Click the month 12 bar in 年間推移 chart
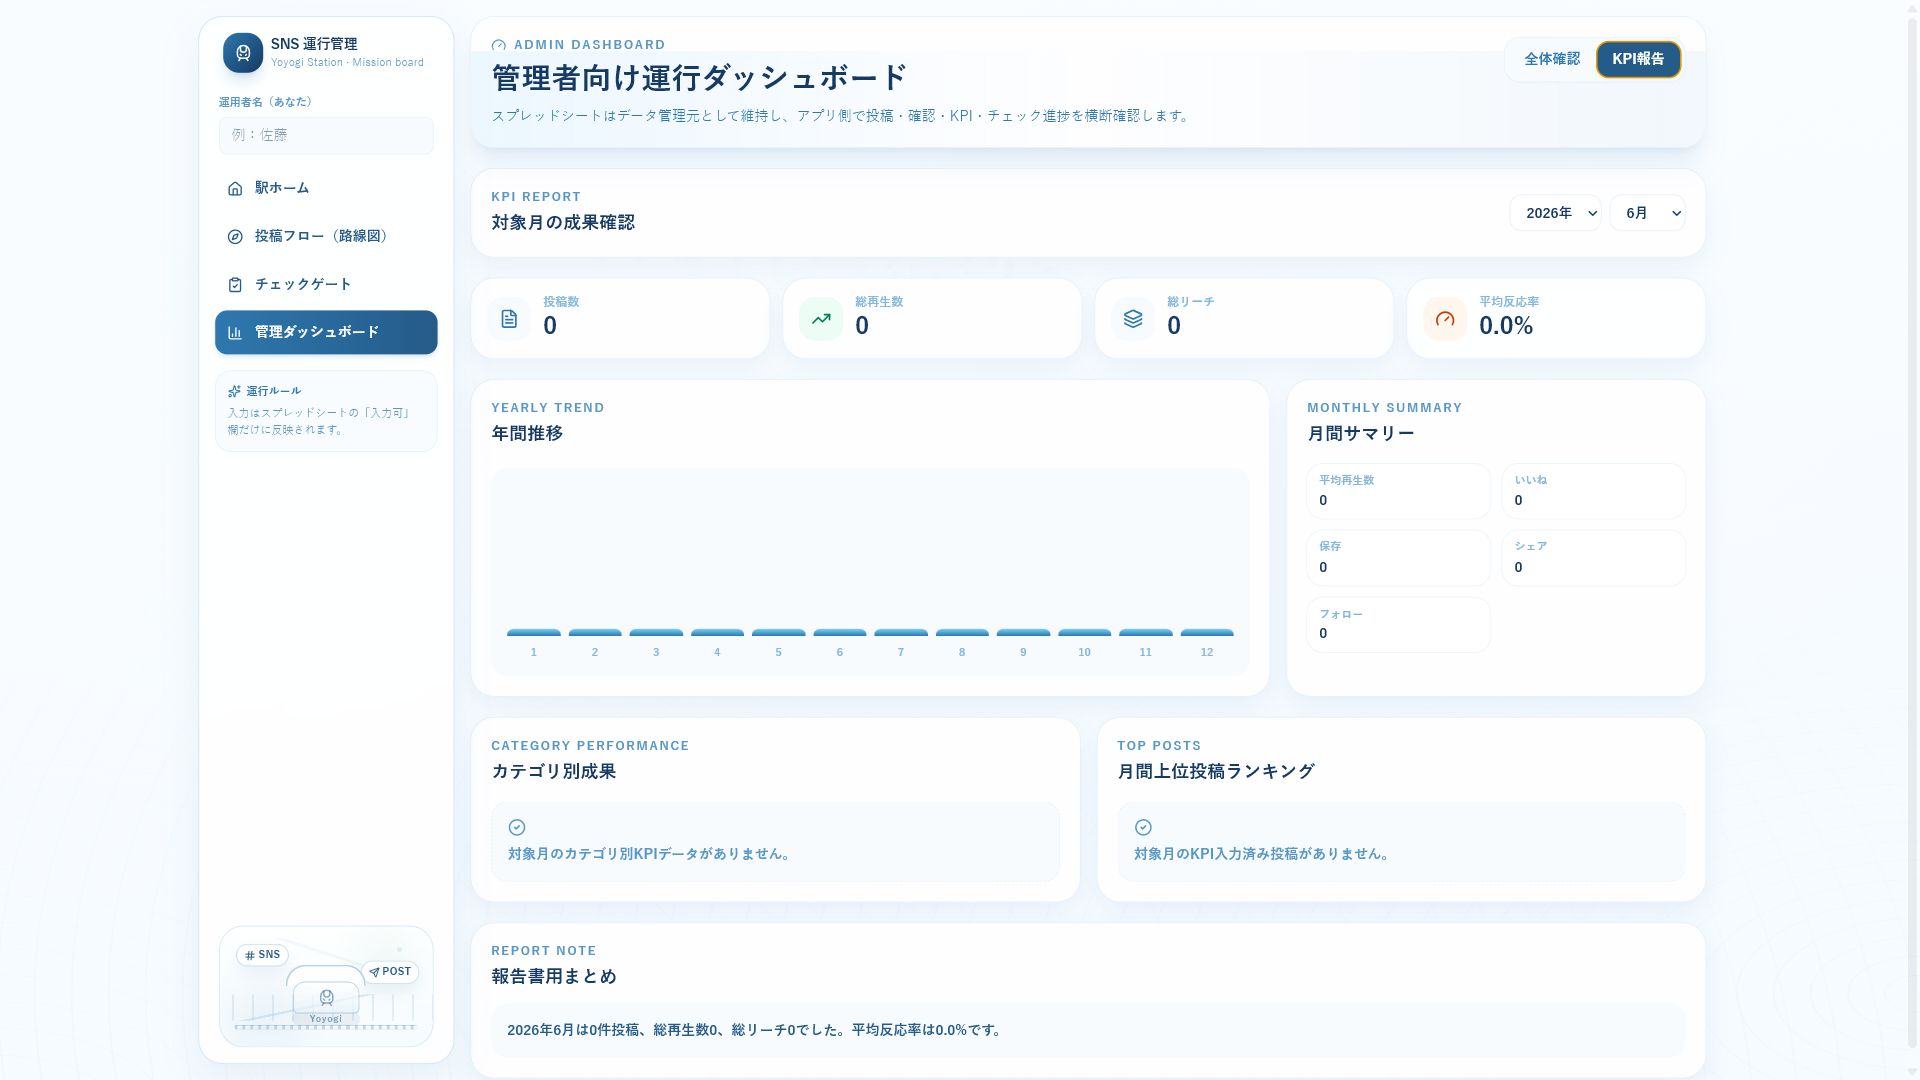Image resolution: width=1920 pixels, height=1080 pixels. [x=1207, y=633]
